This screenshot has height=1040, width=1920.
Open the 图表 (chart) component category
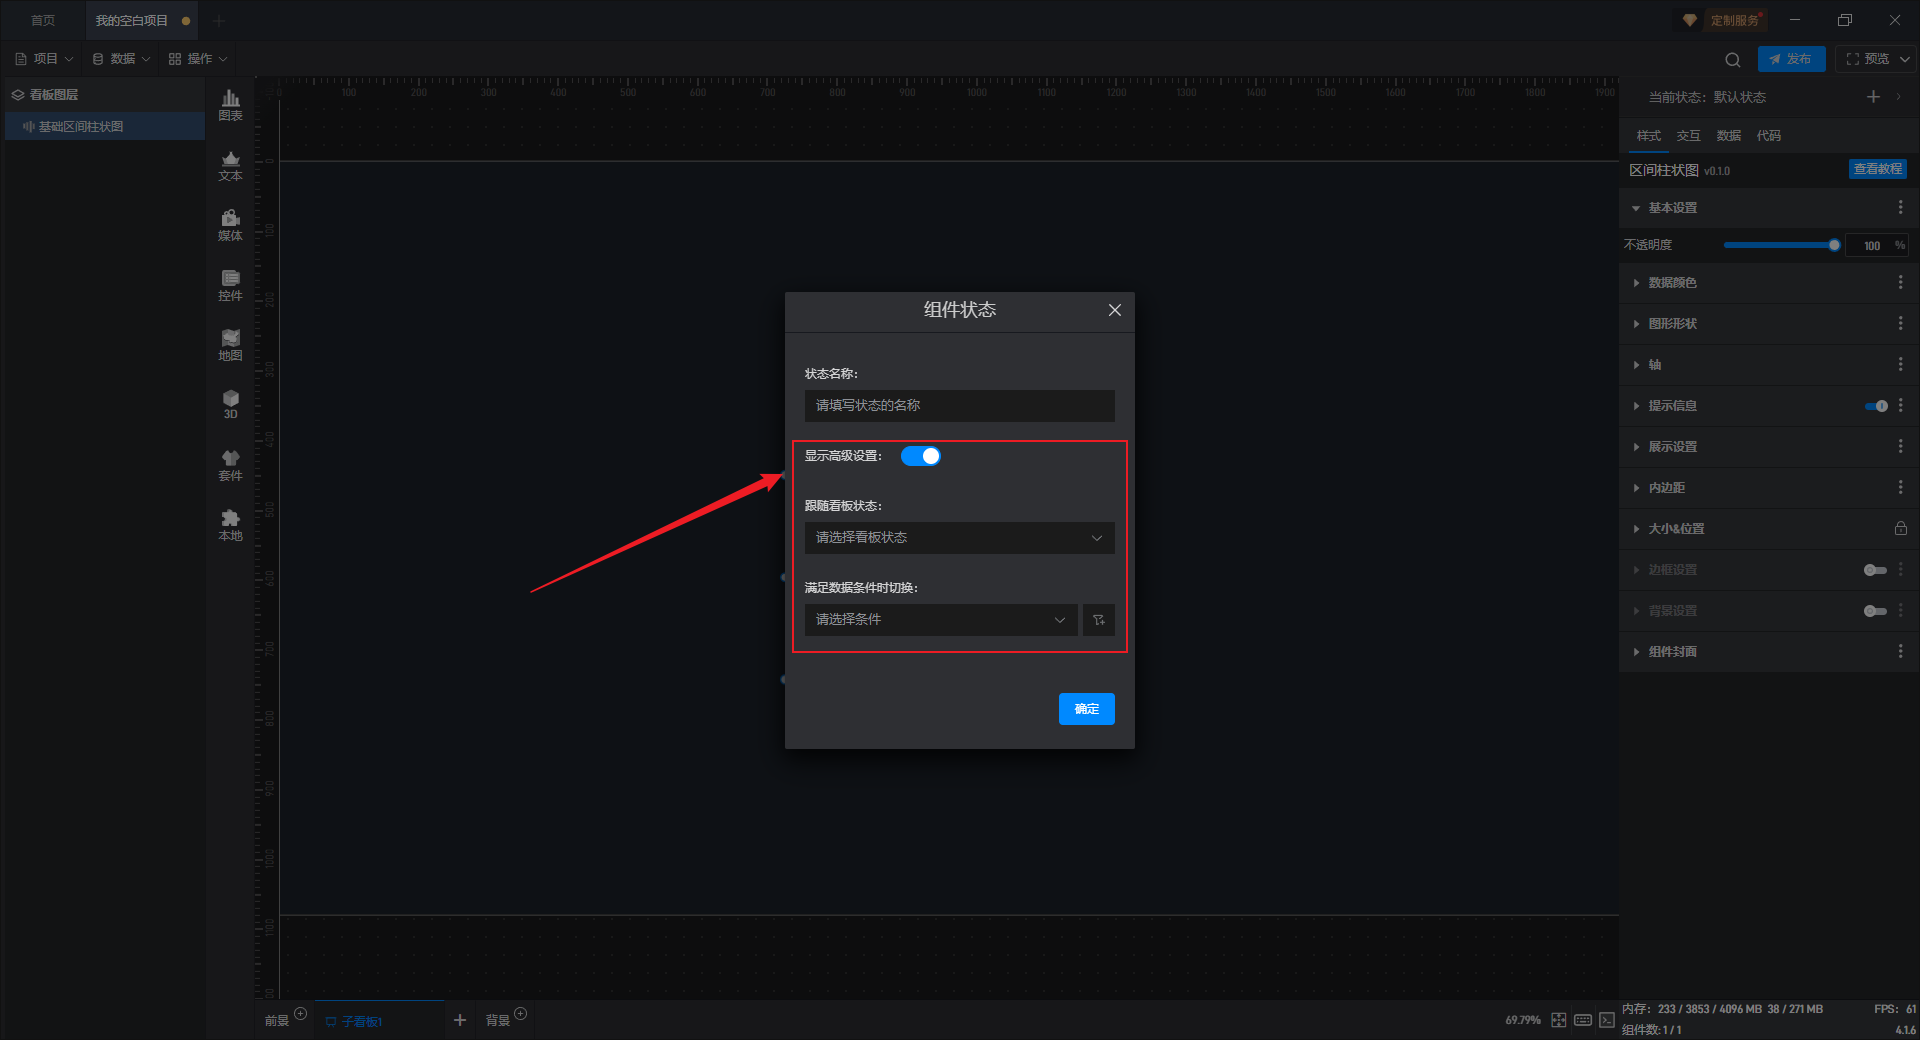(230, 105)
